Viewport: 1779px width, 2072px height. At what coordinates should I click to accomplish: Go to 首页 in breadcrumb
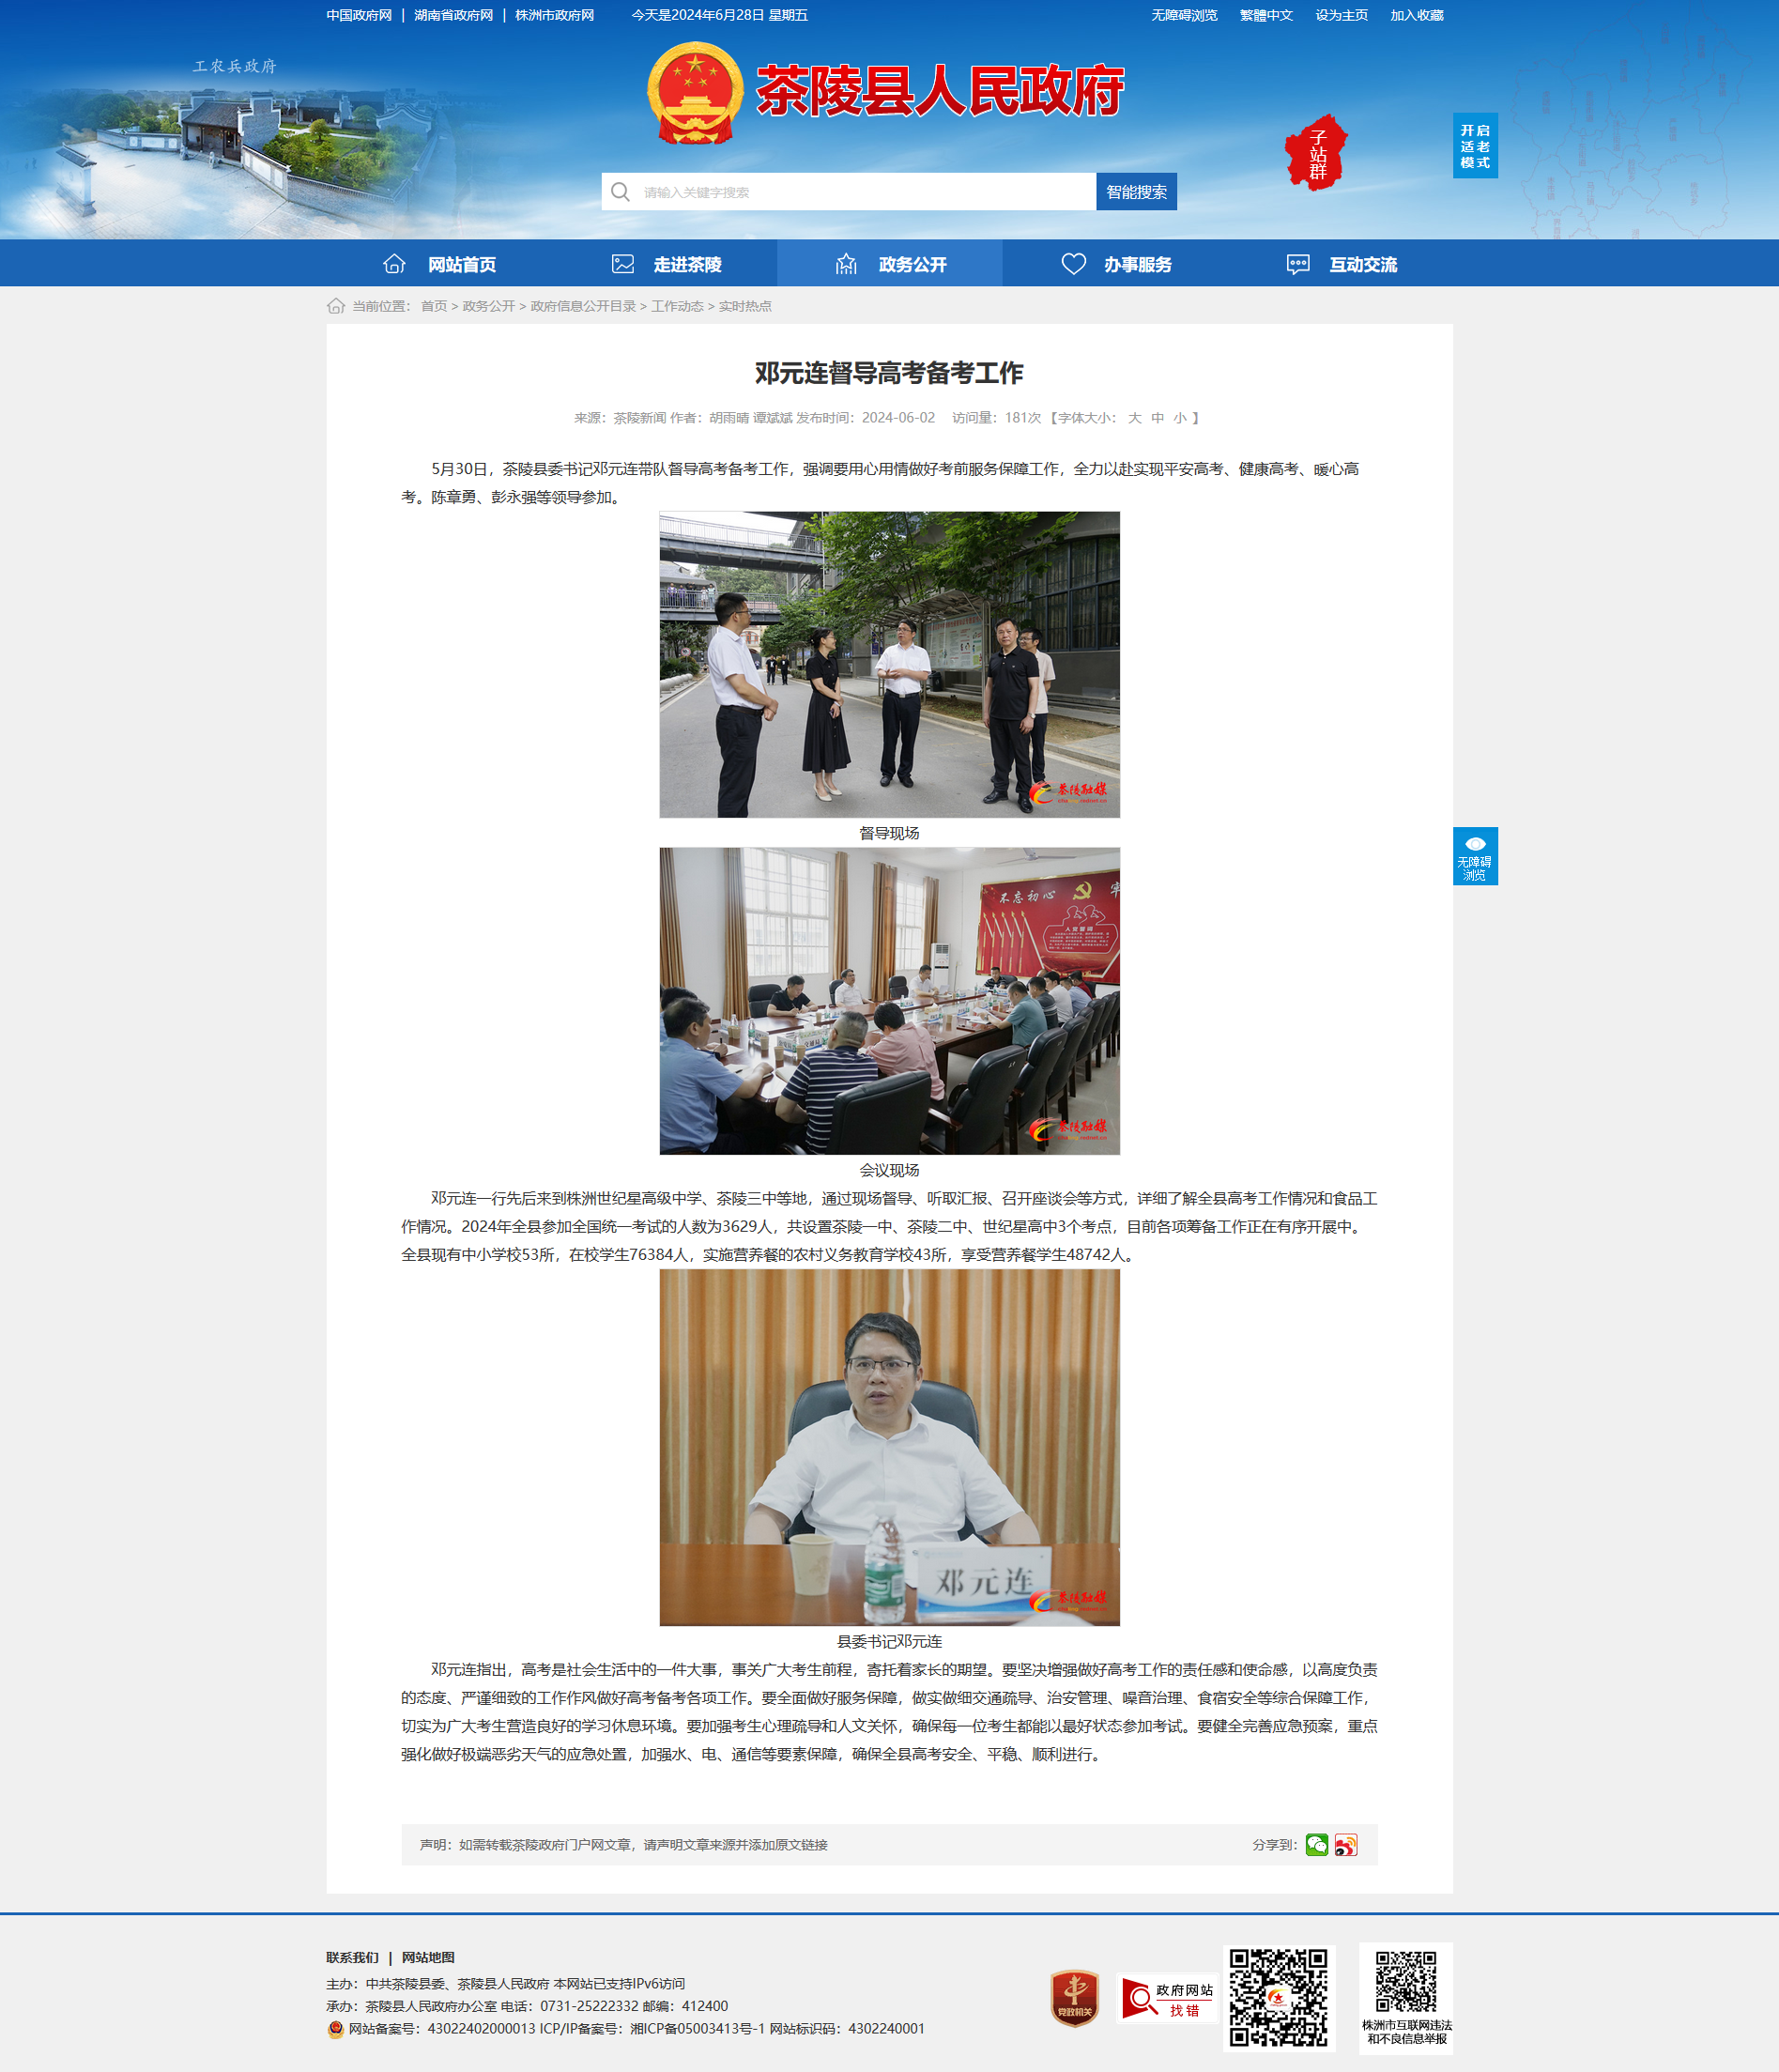pos(434,306)
